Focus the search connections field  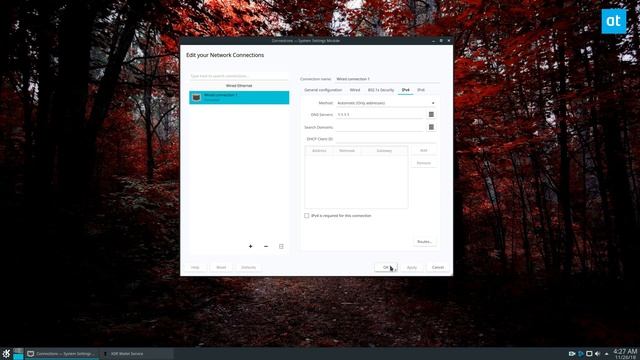239,76
